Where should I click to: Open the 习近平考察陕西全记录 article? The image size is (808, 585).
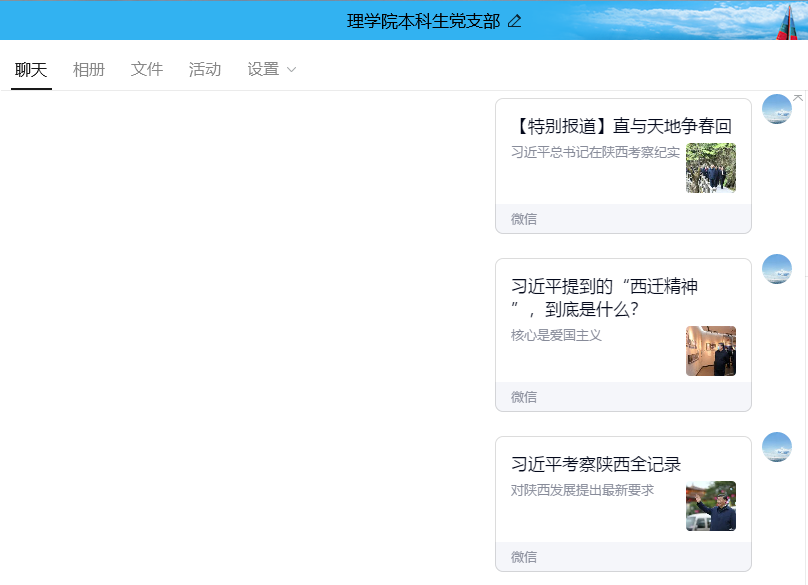click(x=596, y=464)
